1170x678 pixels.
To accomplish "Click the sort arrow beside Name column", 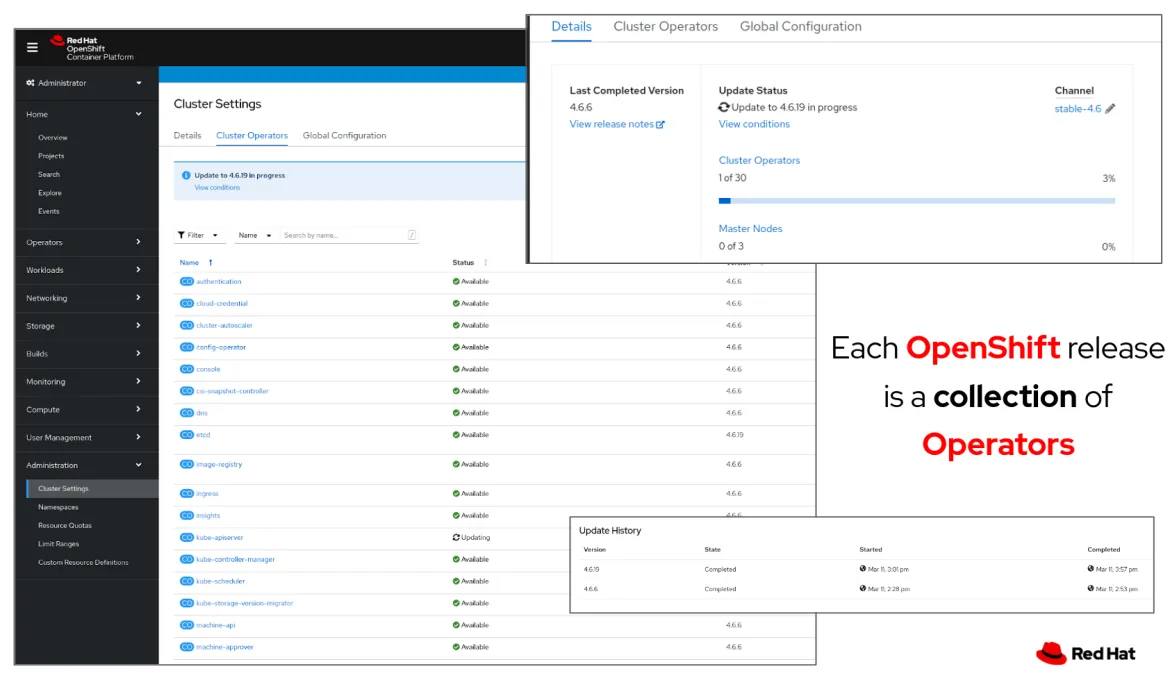I will point(210,263).
